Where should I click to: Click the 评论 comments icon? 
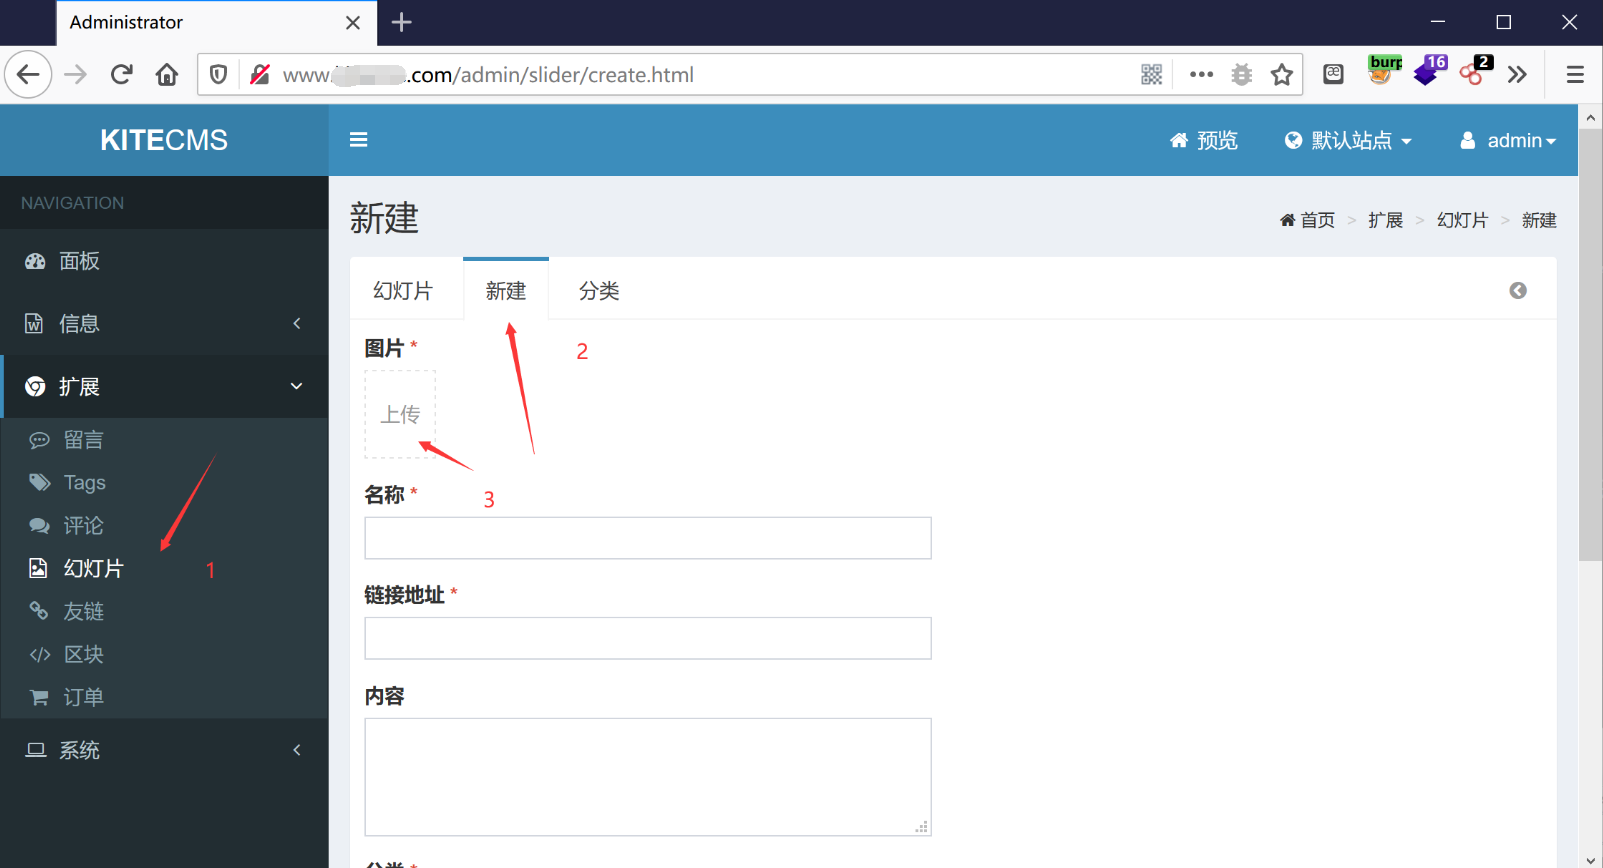point(39,526)
